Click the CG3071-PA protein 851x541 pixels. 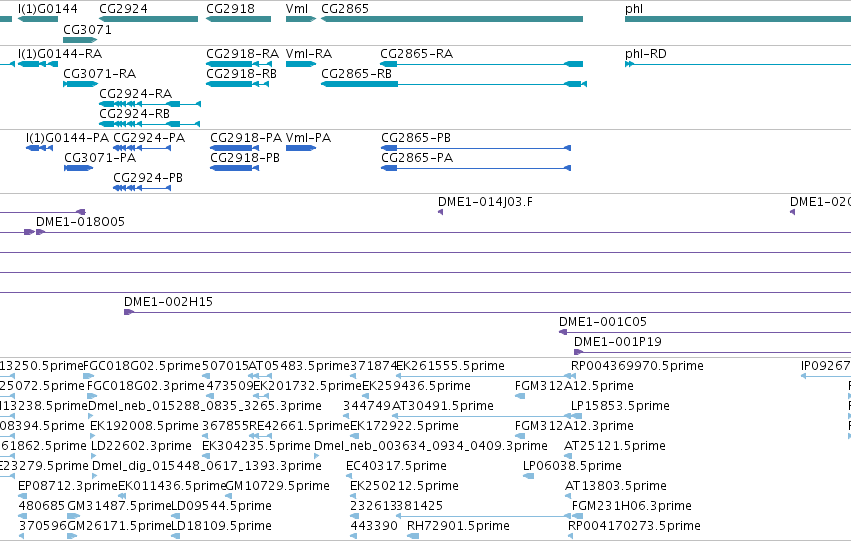[79, 168]
